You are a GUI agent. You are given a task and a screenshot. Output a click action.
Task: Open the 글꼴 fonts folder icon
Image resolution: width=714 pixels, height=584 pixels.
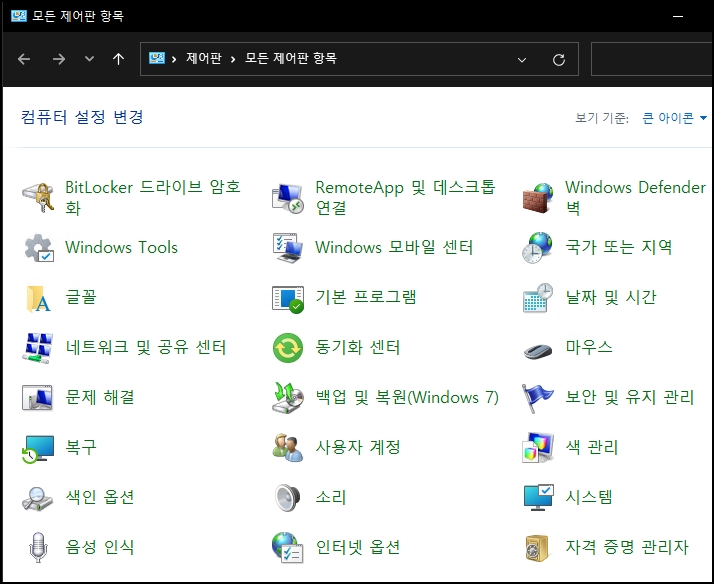coord(39,298)
